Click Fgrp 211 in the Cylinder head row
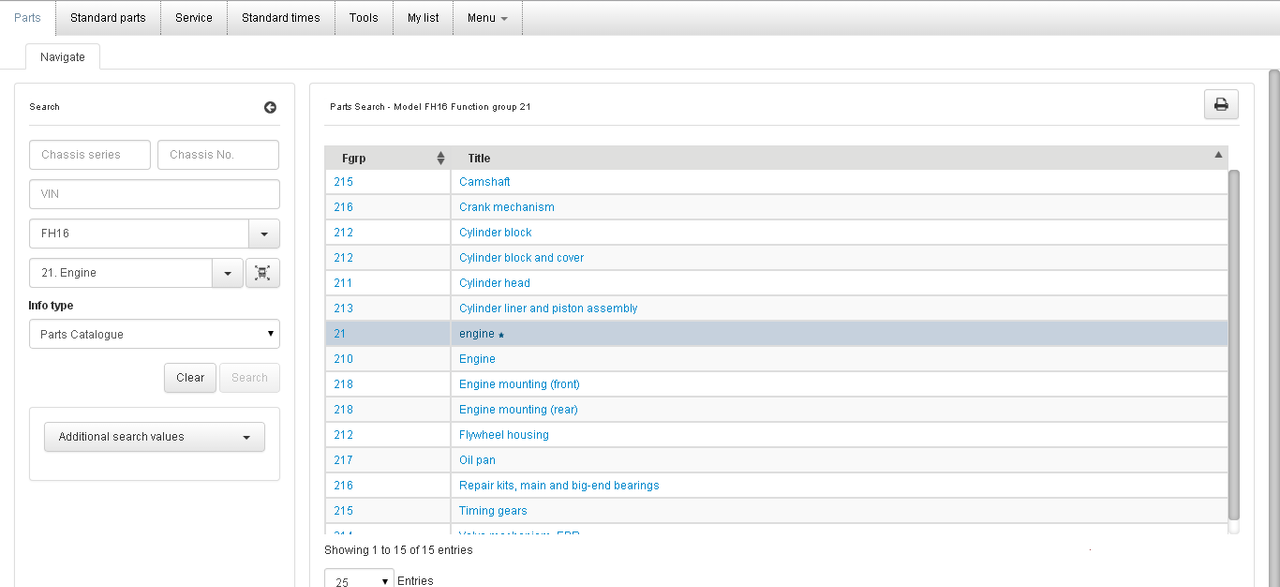The image size is (1280, 587). 343,283
